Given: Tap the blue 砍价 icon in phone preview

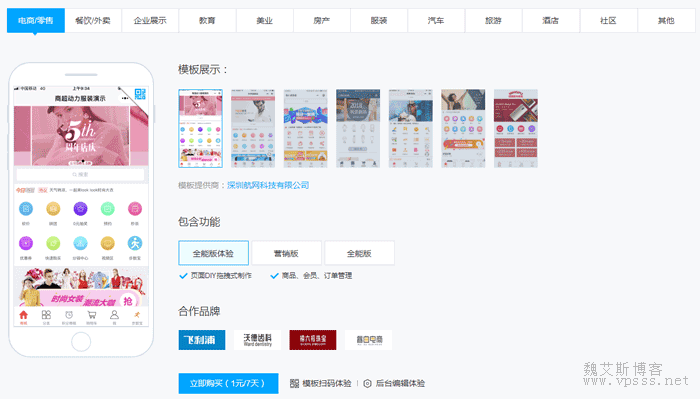Looking at the screenshot, I should click(26, 208).
